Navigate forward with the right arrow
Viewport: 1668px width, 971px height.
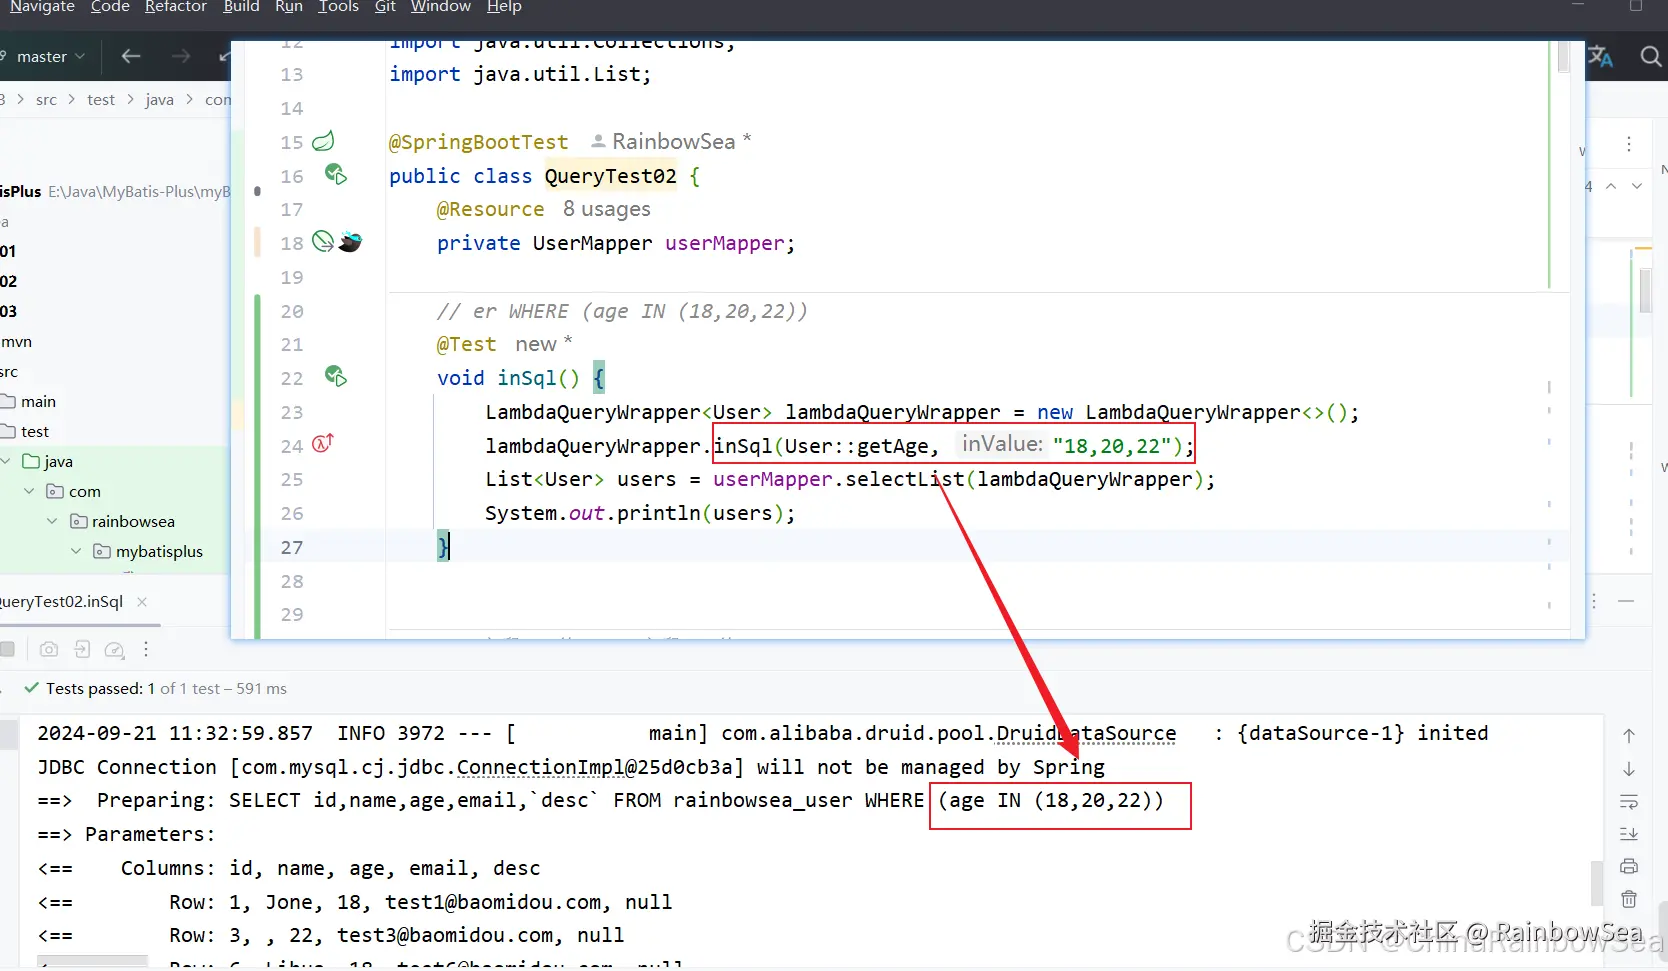pos(181,56)
